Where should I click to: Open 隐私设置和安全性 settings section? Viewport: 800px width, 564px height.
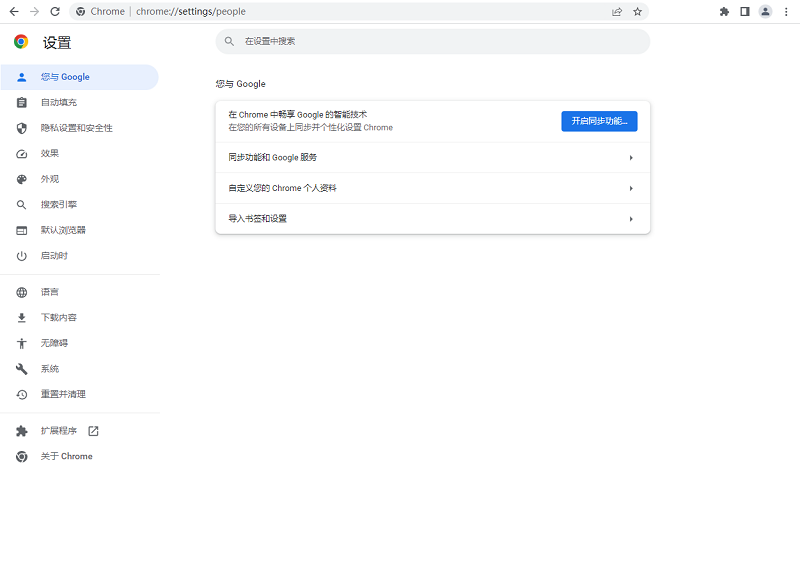(x=76, y=128)
